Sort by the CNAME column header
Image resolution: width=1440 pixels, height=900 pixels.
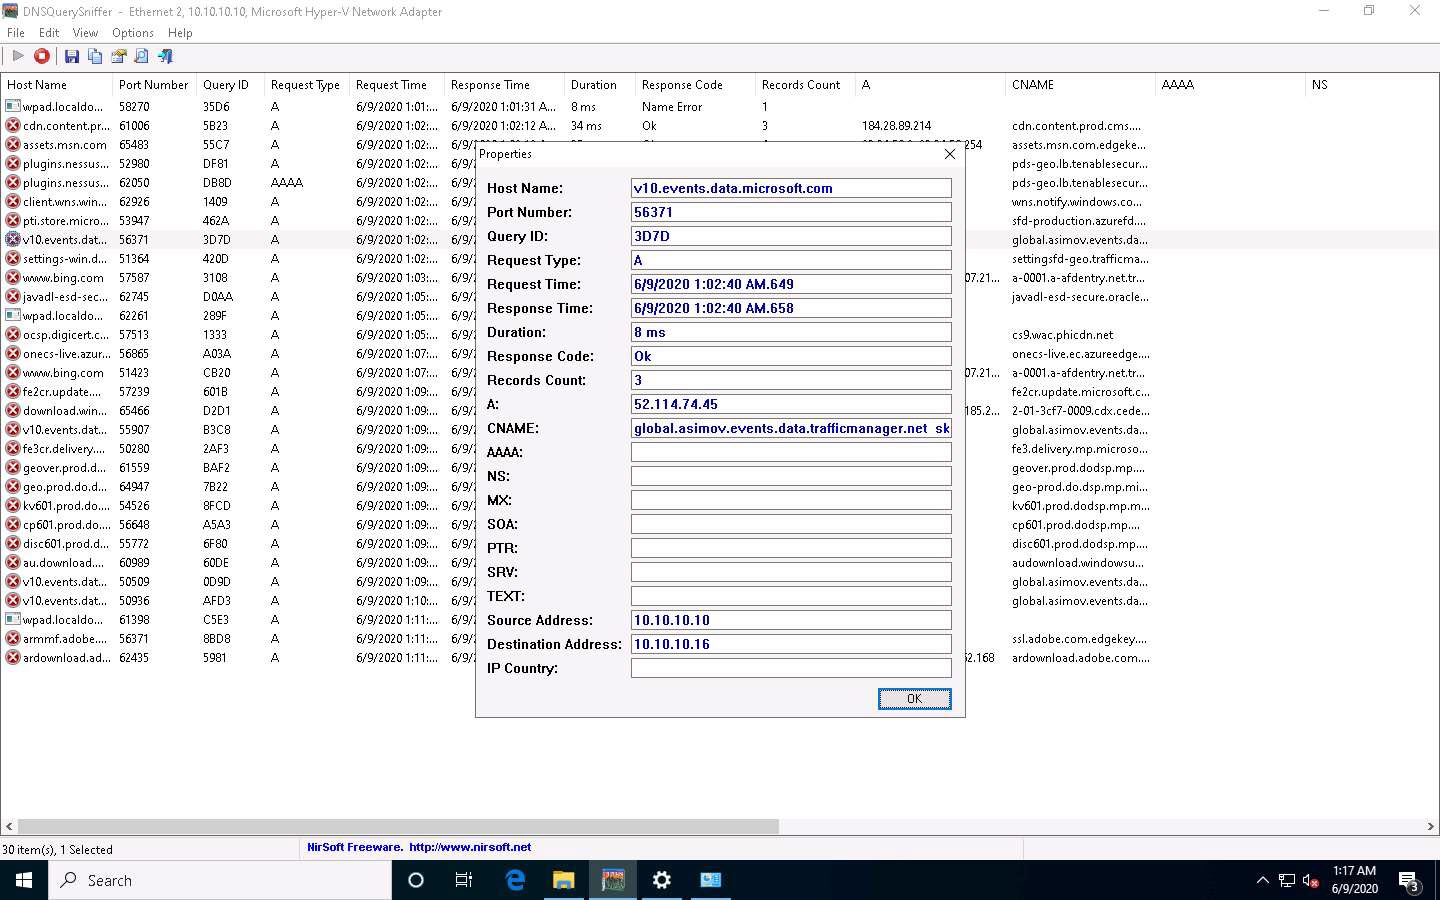click(1081, 85)
